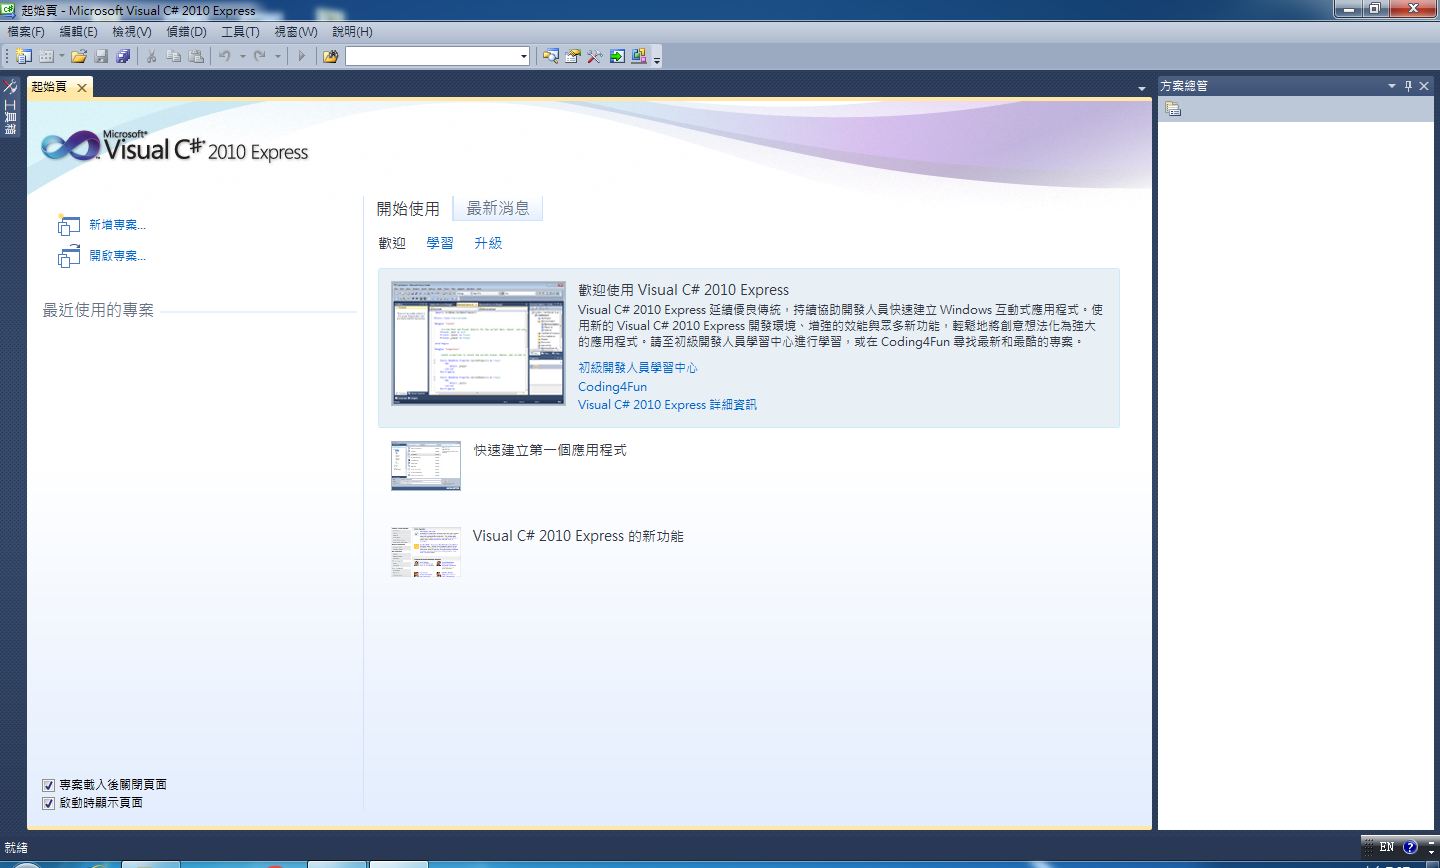Open the active documents list dropdown arrow
1440x868 pixels.
click(x=1142, y=89)
